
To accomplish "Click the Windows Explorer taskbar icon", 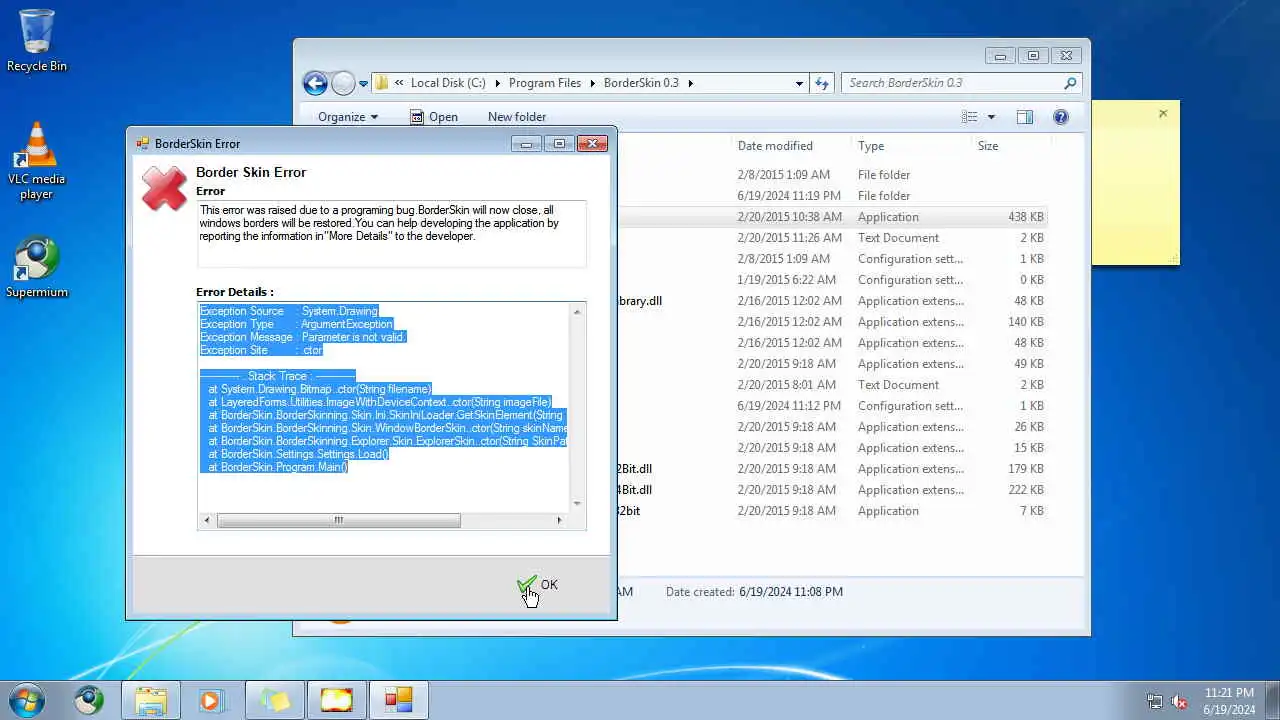I will [x=151, y=700].
